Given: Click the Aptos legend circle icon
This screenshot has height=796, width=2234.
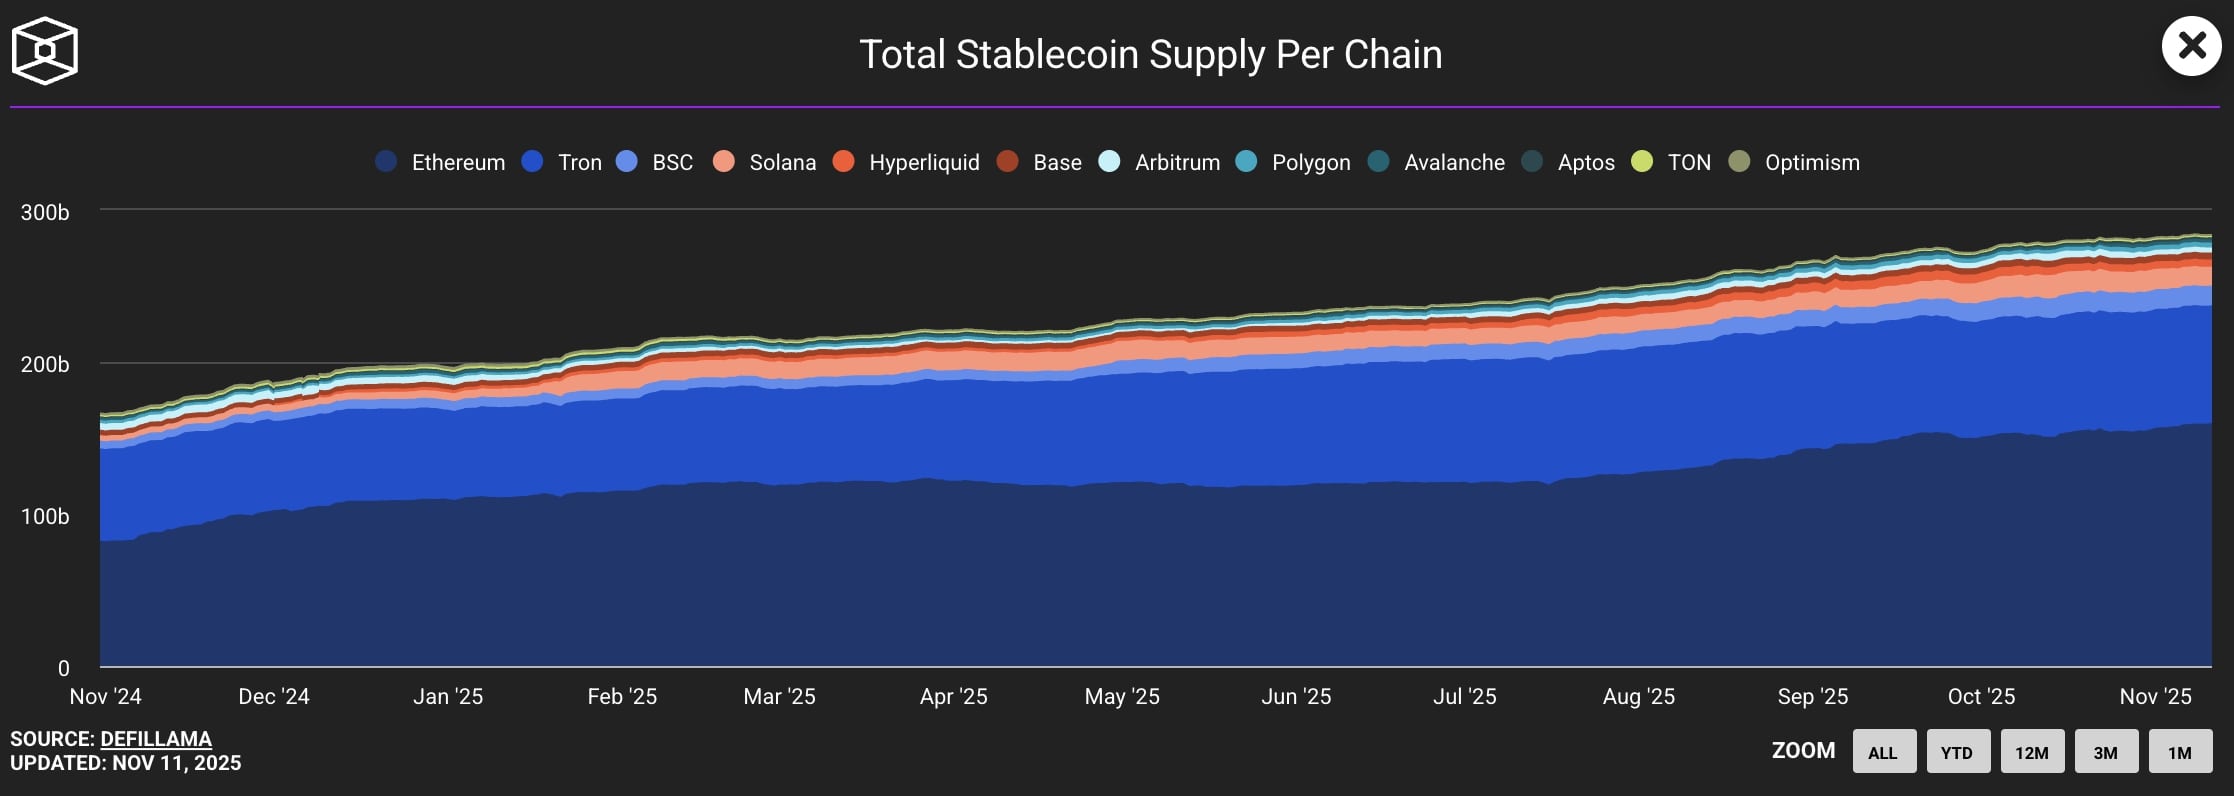Looking at the screenshot, I should click(x=1532, y=162).
